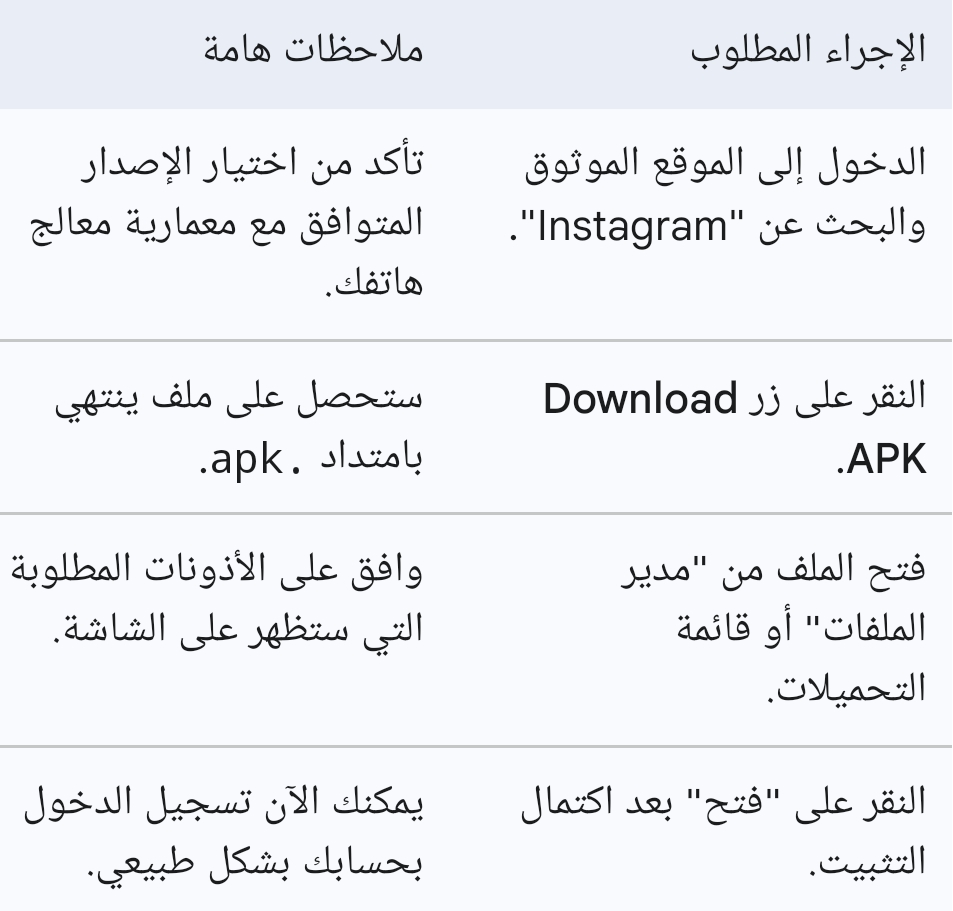Click the words "النقر على زر" before Download

click(862, 400)
